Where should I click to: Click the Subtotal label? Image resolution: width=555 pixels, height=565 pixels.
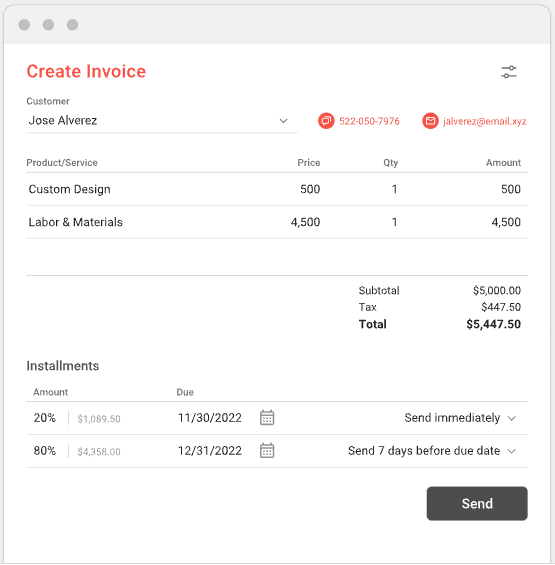pos(379,290)
